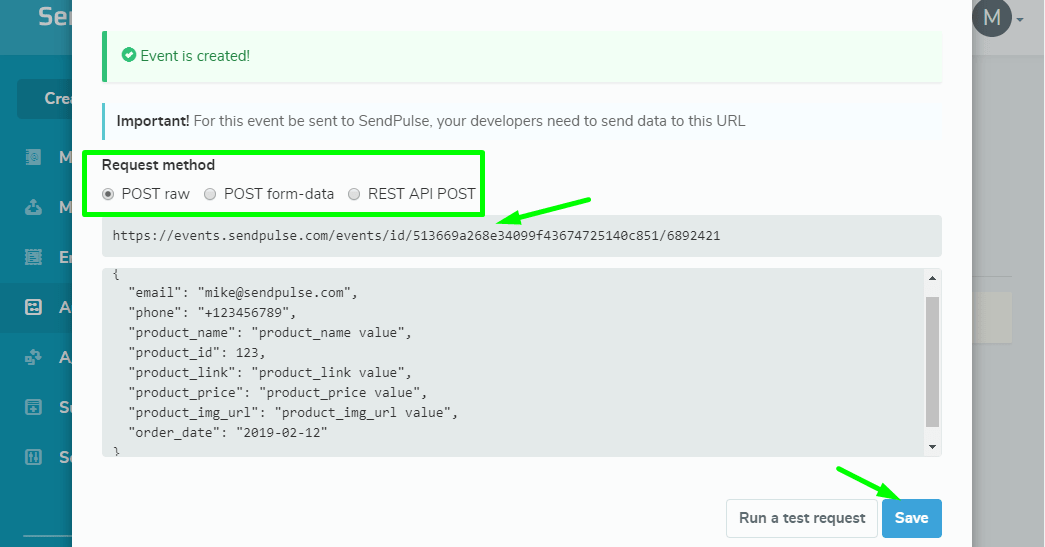The image size is (1045, 547).
Task: Click the events.sendpulse.com URL field
Action: click(x=521, y=235)
